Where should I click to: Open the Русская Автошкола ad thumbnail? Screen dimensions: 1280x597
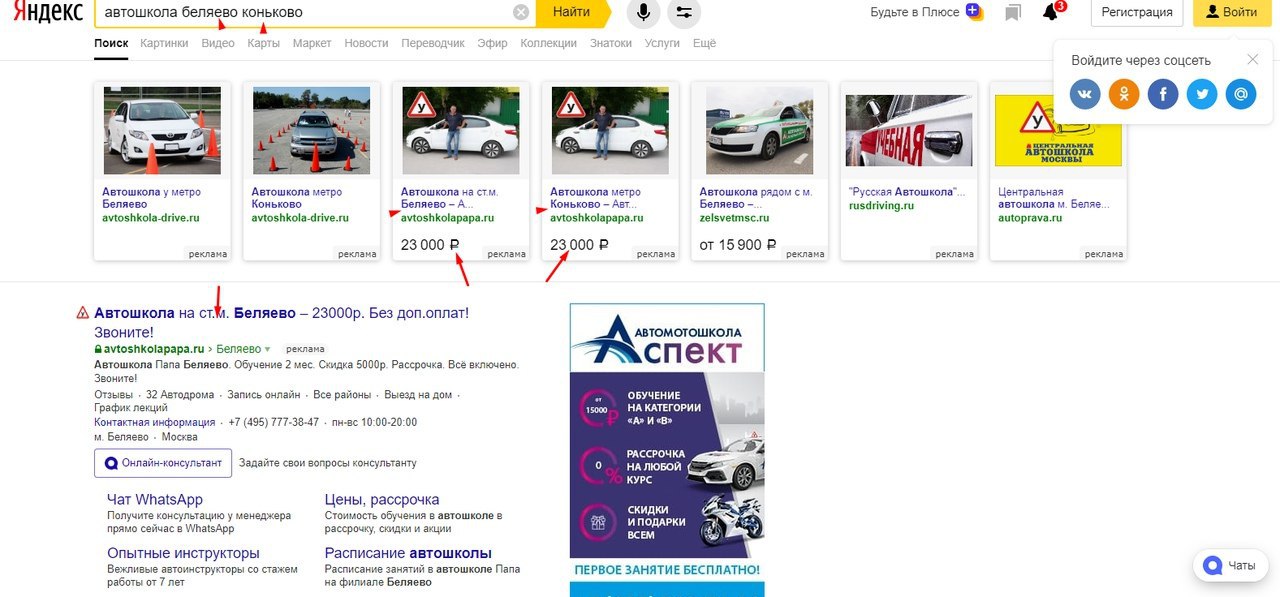(908, 130)
